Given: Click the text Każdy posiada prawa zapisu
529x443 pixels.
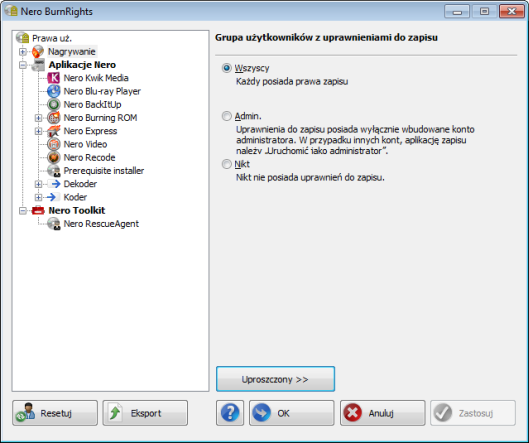Looking at the screenshot, I should [292, 82].
